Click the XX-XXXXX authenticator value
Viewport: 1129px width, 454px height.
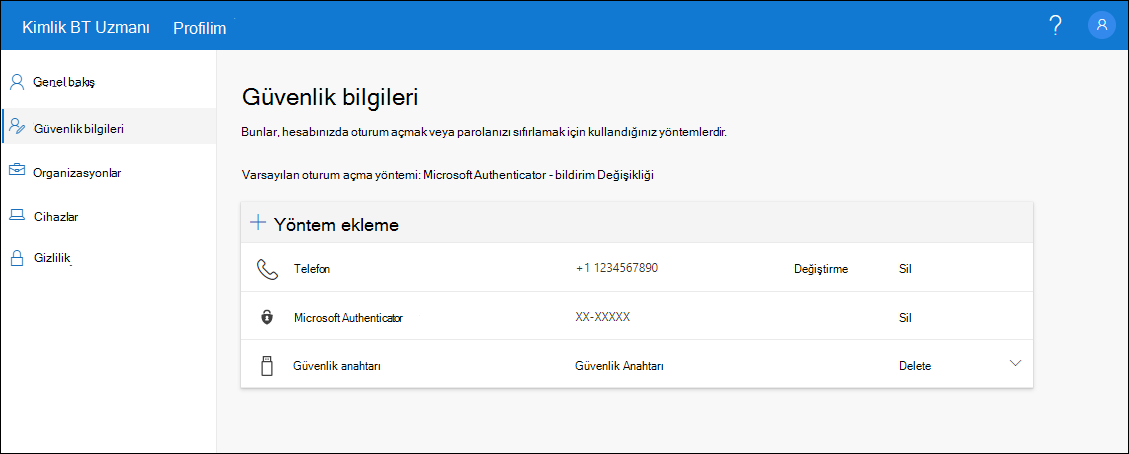tap(603, 317)
